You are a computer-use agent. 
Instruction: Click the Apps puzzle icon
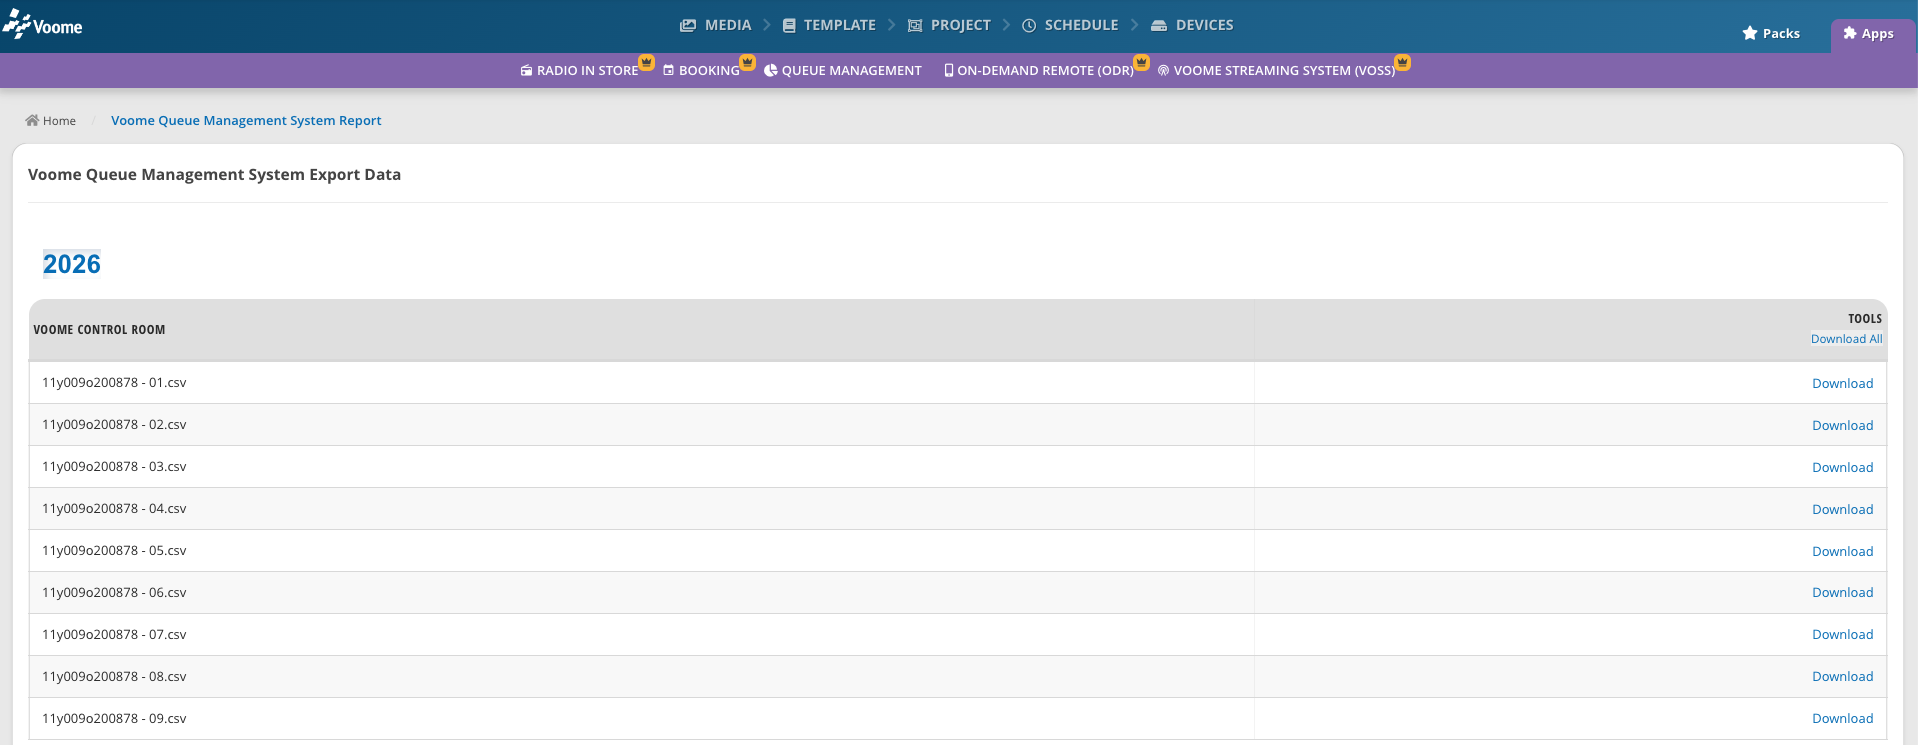coord(1850,33)
